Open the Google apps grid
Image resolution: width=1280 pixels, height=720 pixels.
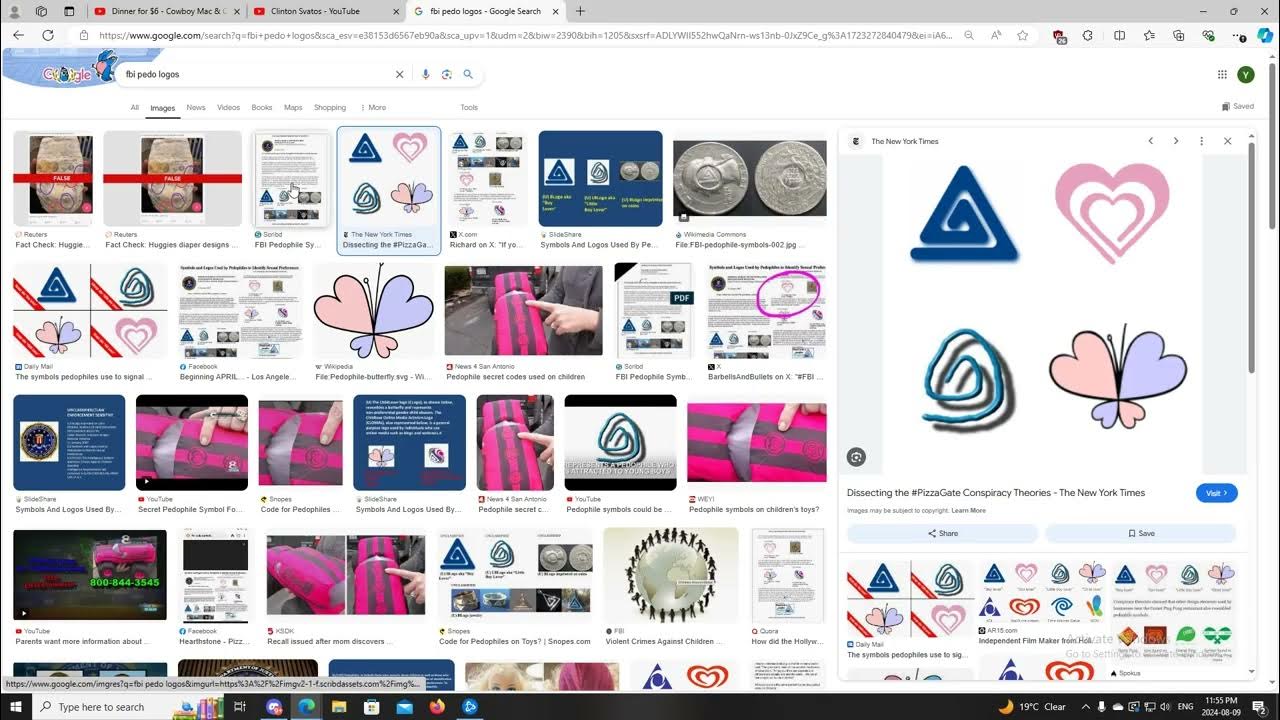pos(1222,74)
